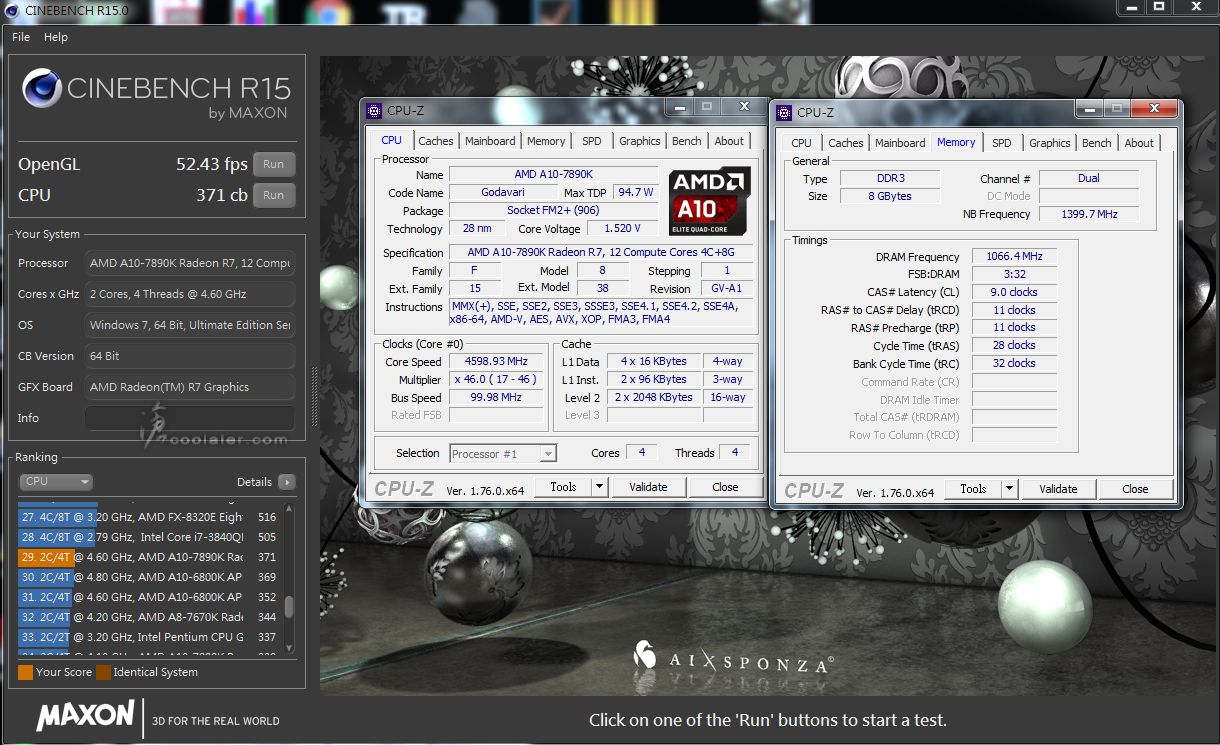This screenshot has height=745, width=1220.
Task: Open the File menu
Action: coord(21,37)
